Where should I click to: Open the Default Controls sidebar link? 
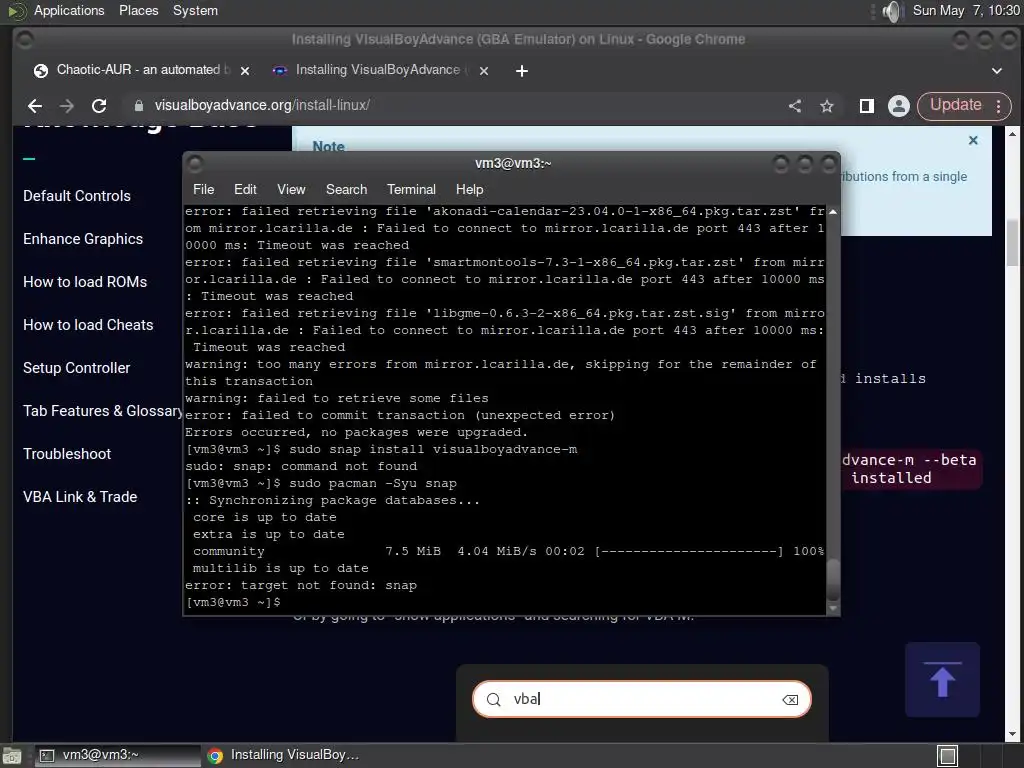[76, 196]
